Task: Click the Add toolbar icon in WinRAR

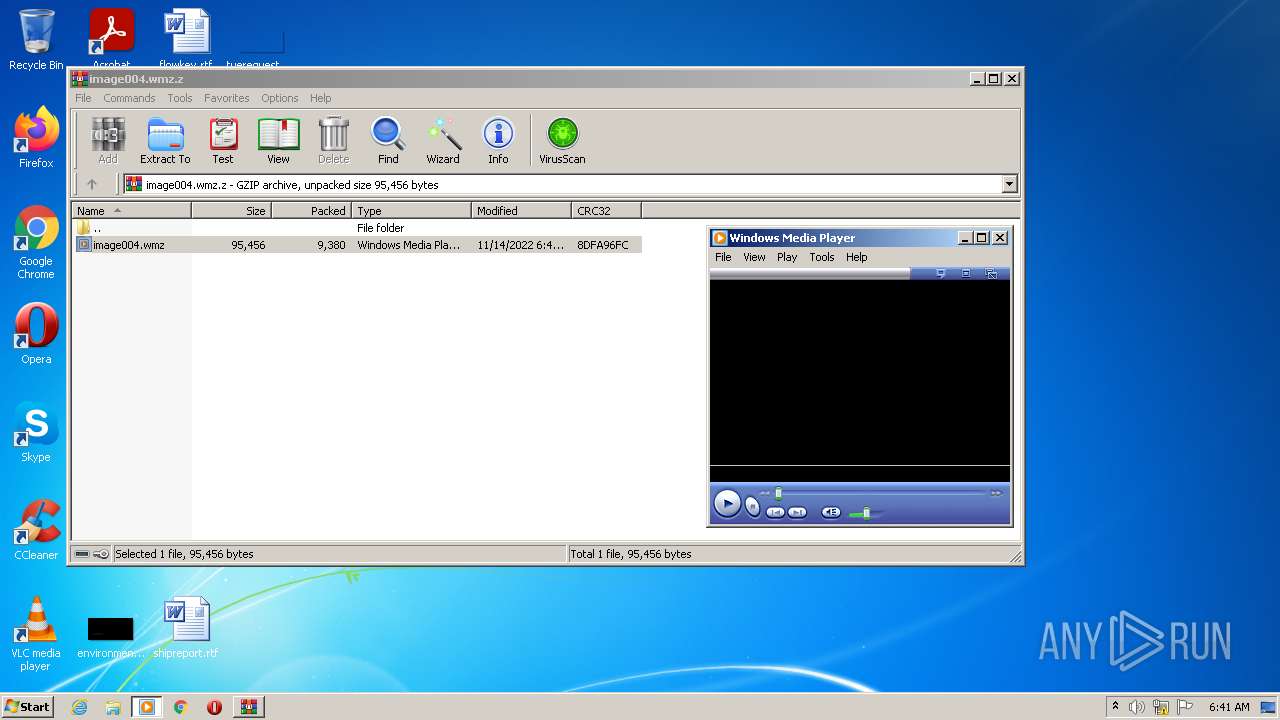Action: [108, 141]
